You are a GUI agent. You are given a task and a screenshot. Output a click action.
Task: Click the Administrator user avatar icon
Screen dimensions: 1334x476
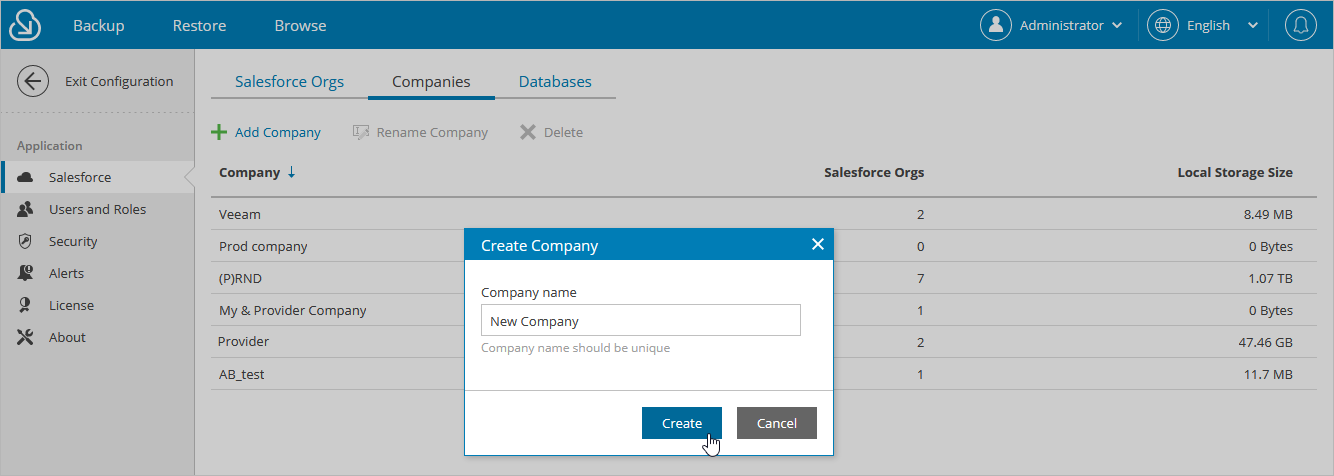point(996,25)
